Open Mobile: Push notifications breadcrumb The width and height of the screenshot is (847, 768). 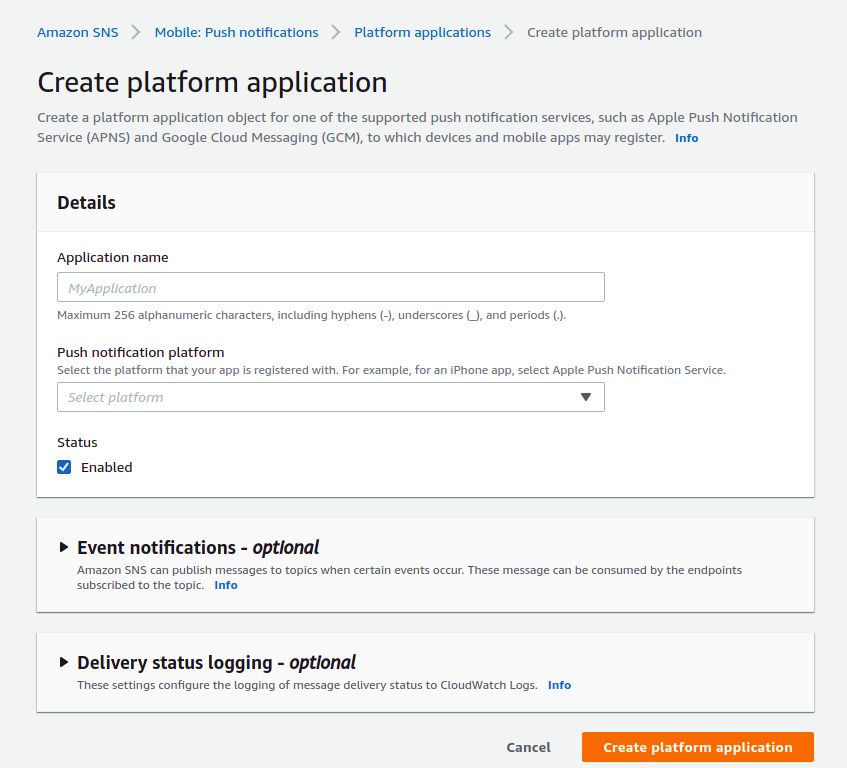tap(236, 32)
